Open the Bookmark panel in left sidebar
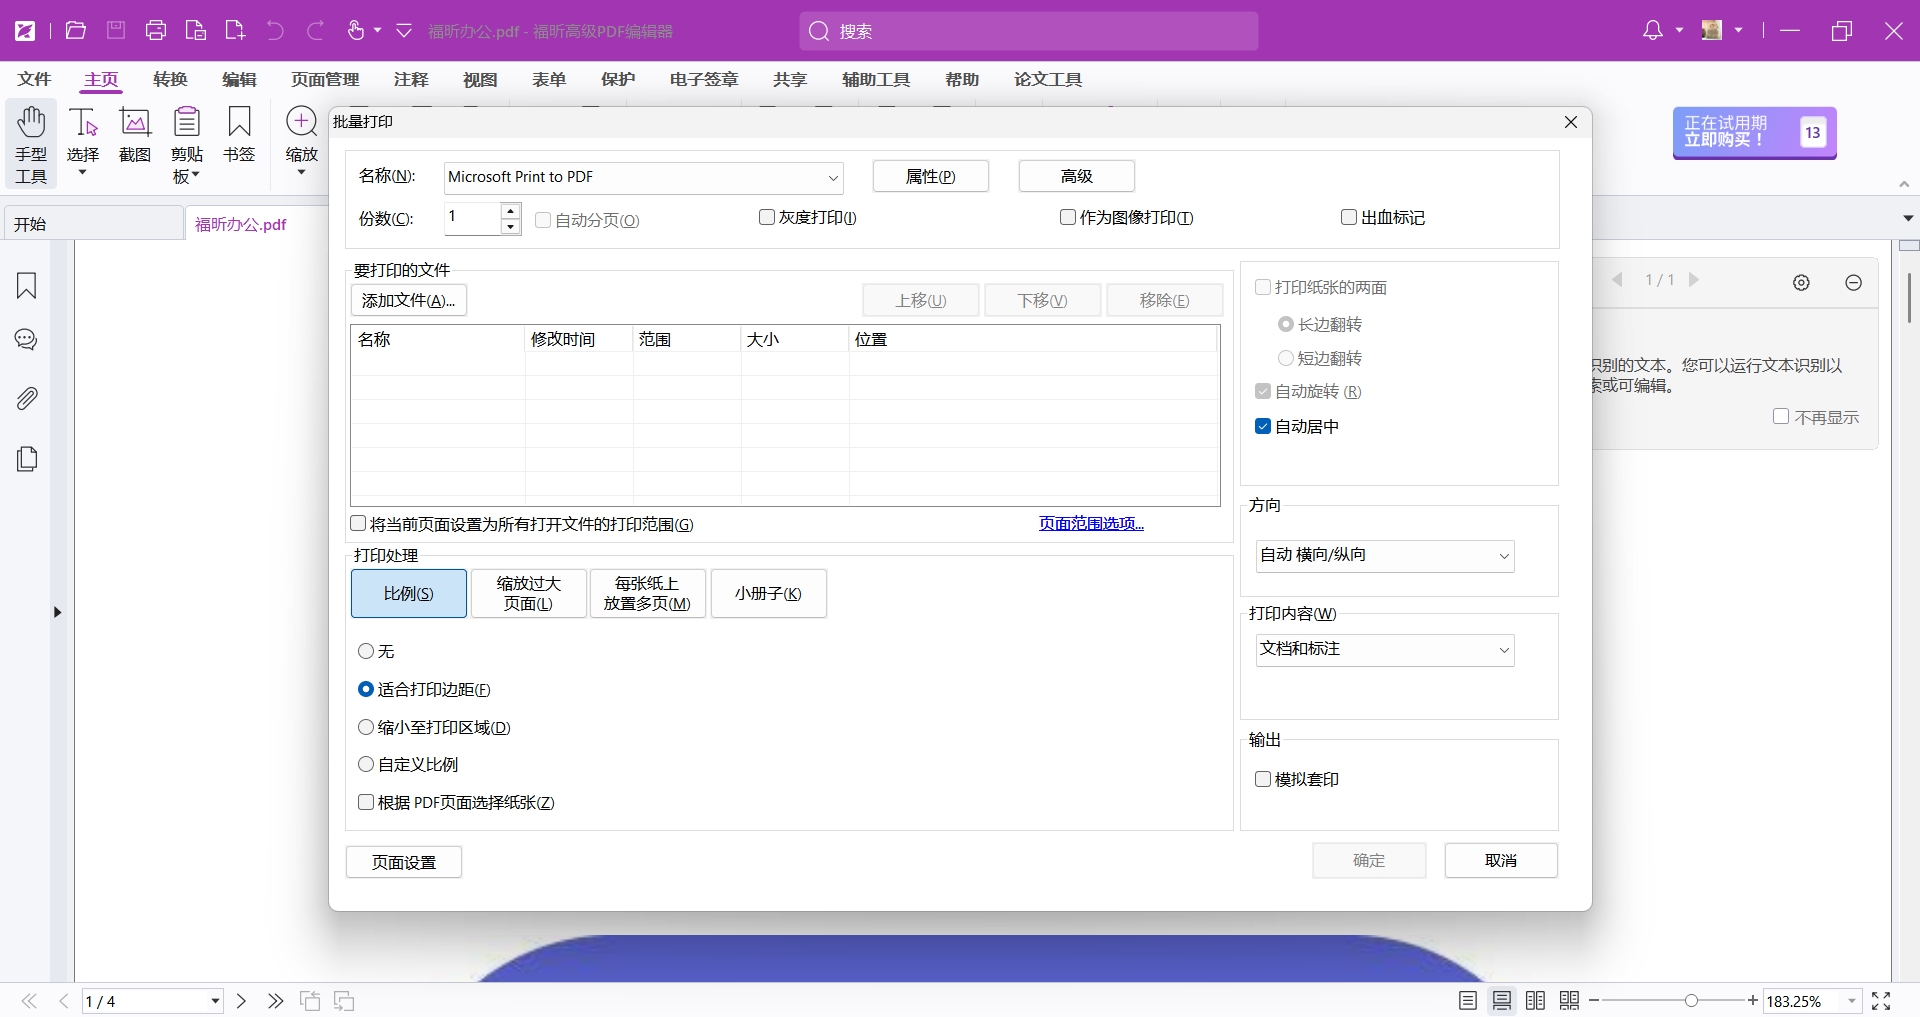This screenshot has height=1017, width=1920. pyautogui.click(x=27, y=286)
